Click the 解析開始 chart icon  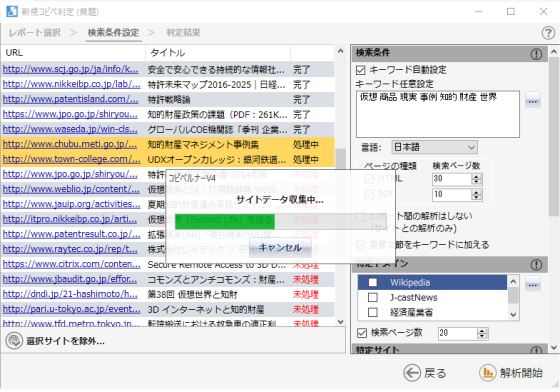[488, 373]
